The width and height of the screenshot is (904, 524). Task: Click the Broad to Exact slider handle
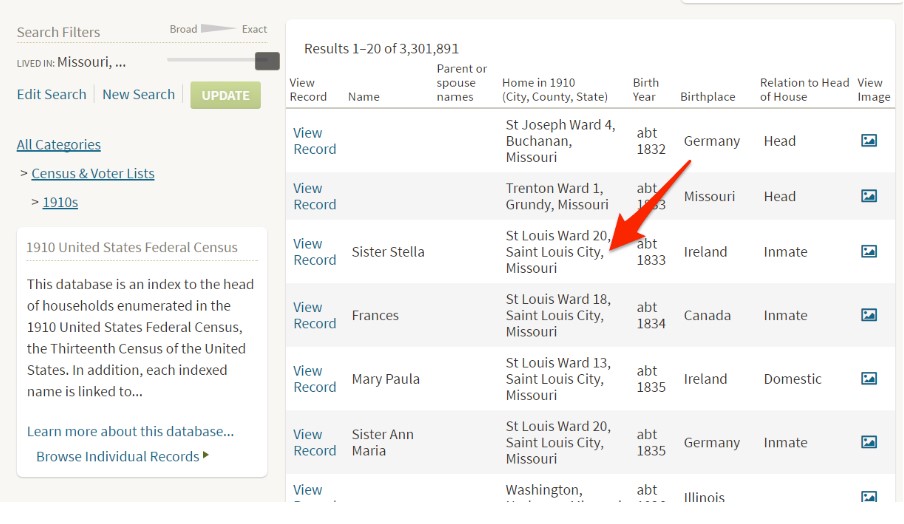[267, 61]
